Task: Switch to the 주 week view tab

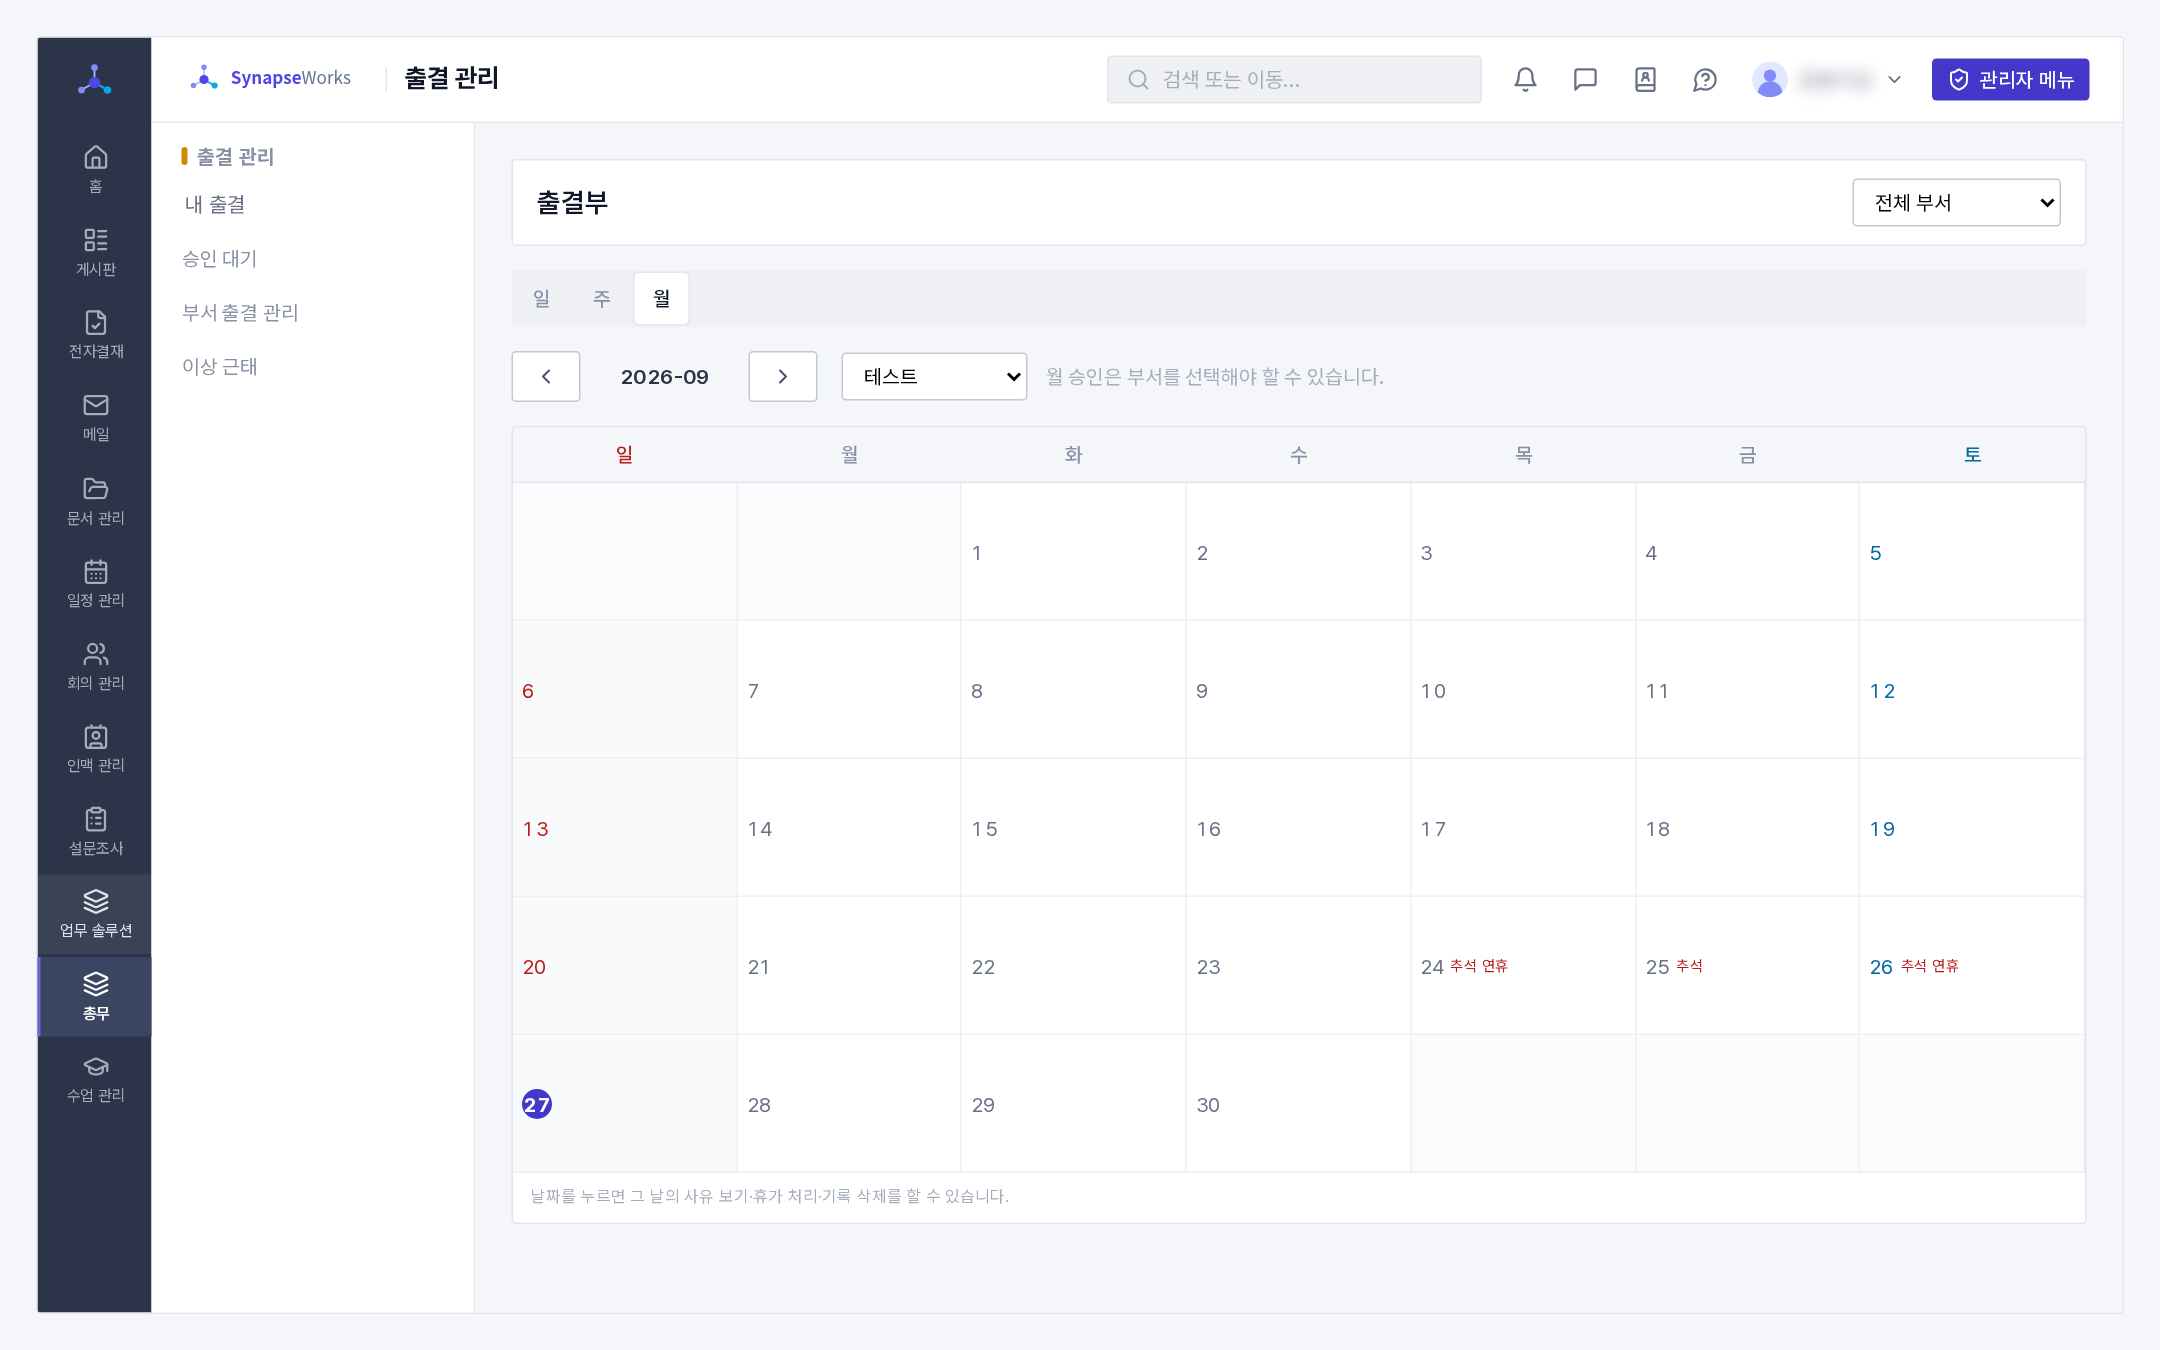Action: (602, 298)
